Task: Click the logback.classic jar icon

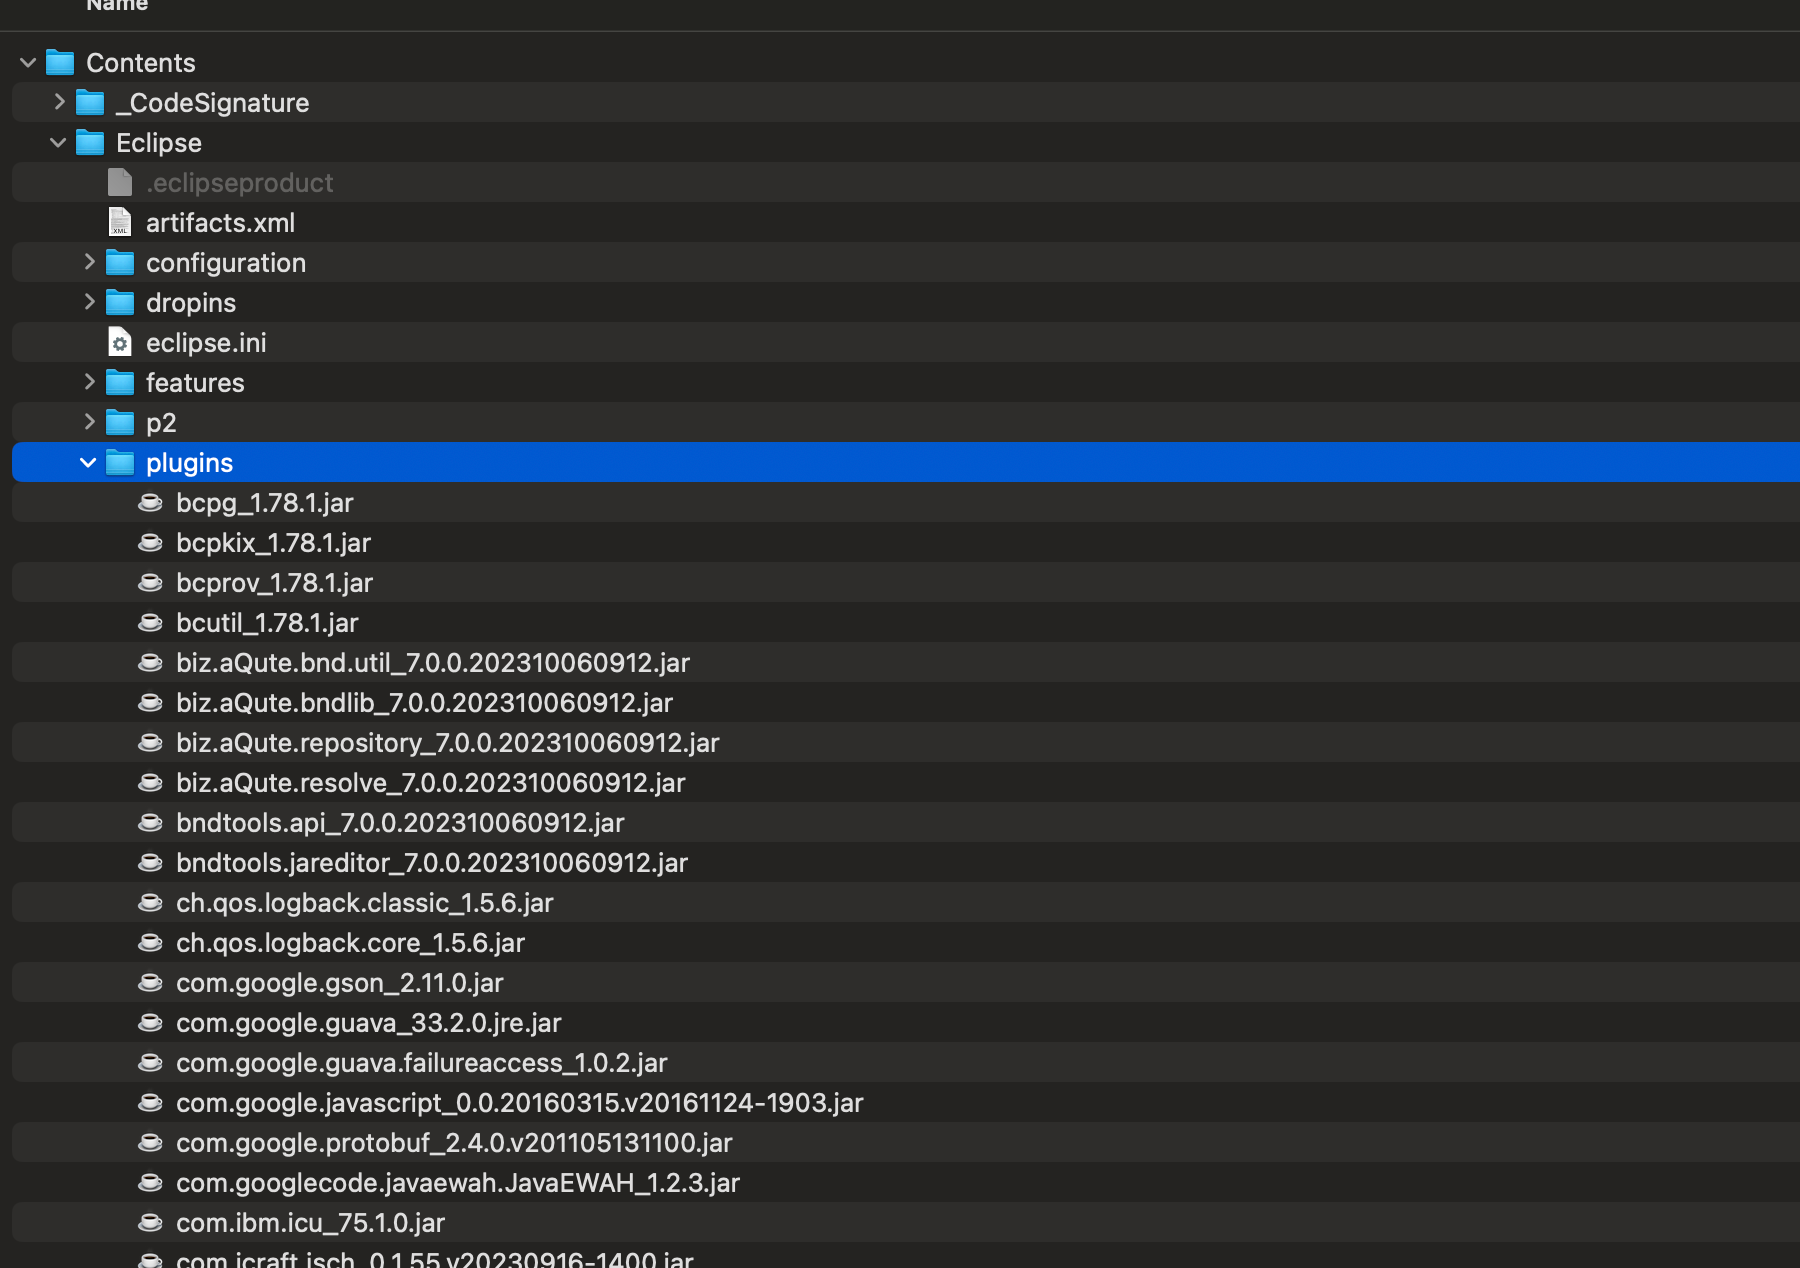Action: click(x=150, y=902)
